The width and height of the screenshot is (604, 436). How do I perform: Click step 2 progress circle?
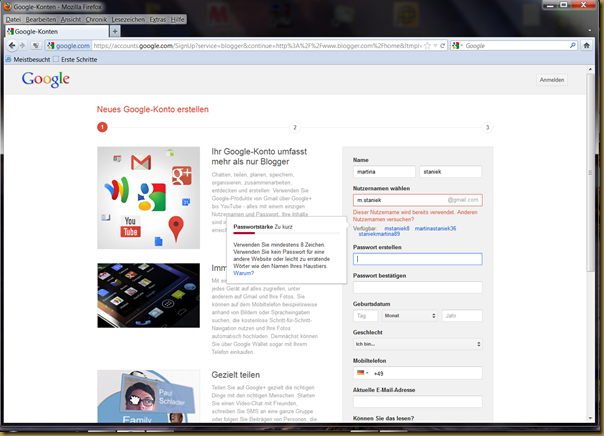pyautogui.click(x=295, y=127)
